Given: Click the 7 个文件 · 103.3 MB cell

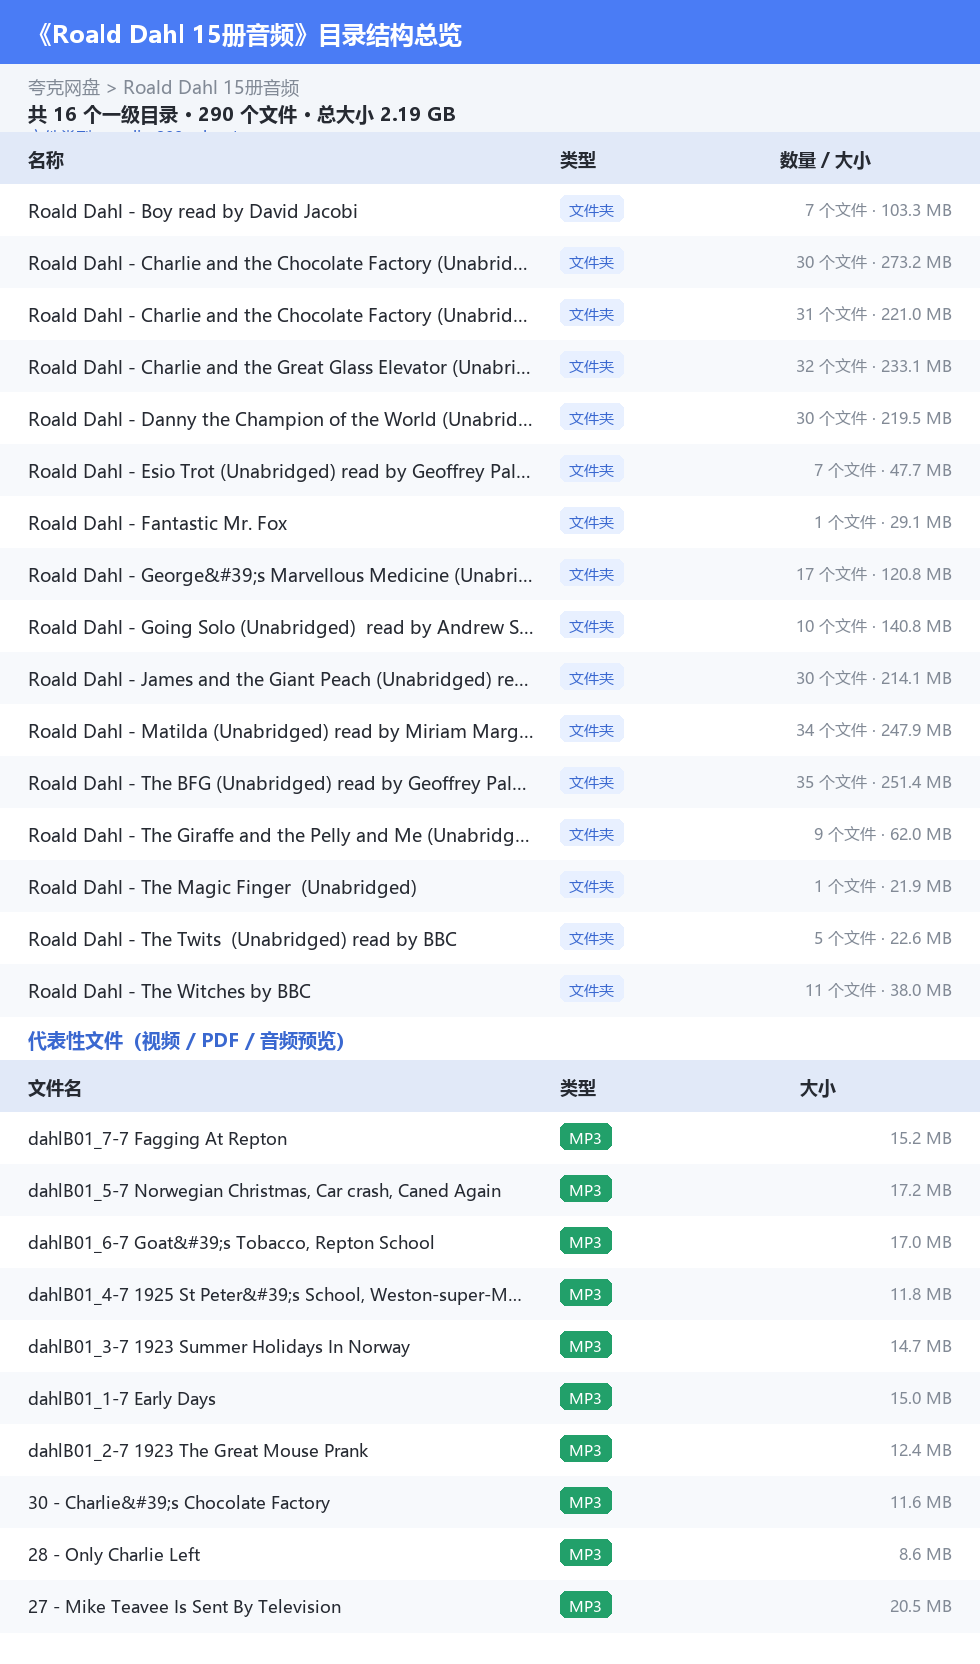Looking at the screenshot, I should (x=878, y=210).
